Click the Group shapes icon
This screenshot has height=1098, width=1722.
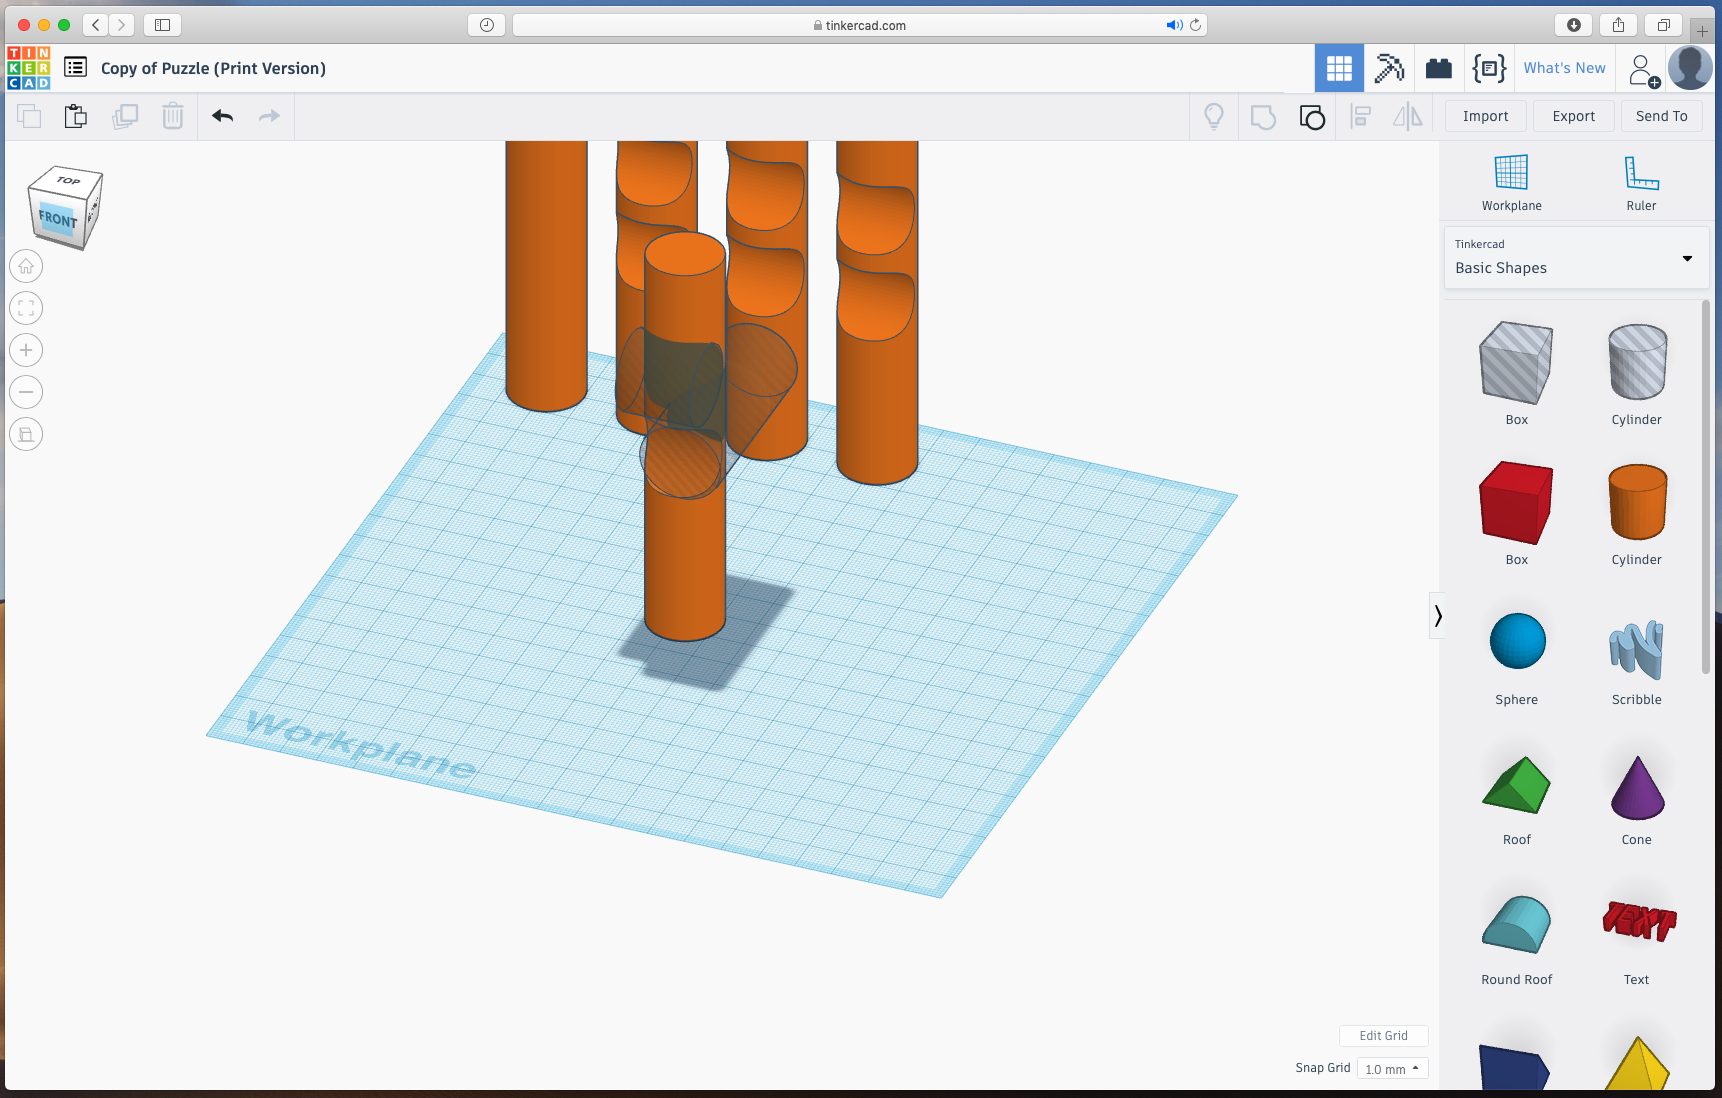(x=1263, y=117)
